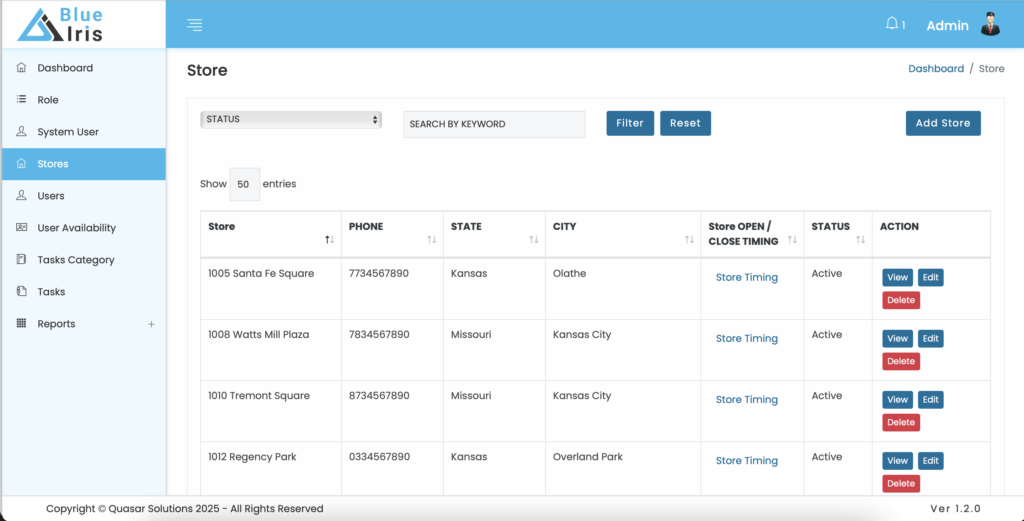This screenshot has width=1024, height=521.
Task: Toggle the hamburger sidebar menu icon
Action: [195, 25]
